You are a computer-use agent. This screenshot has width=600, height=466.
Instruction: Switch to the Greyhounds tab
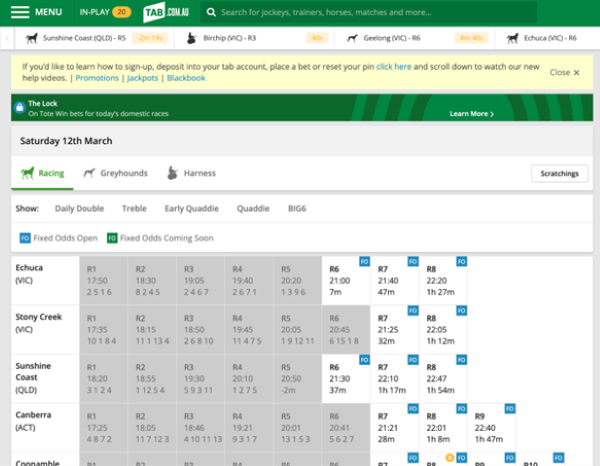pyautogui.click(x=115, y=173)
